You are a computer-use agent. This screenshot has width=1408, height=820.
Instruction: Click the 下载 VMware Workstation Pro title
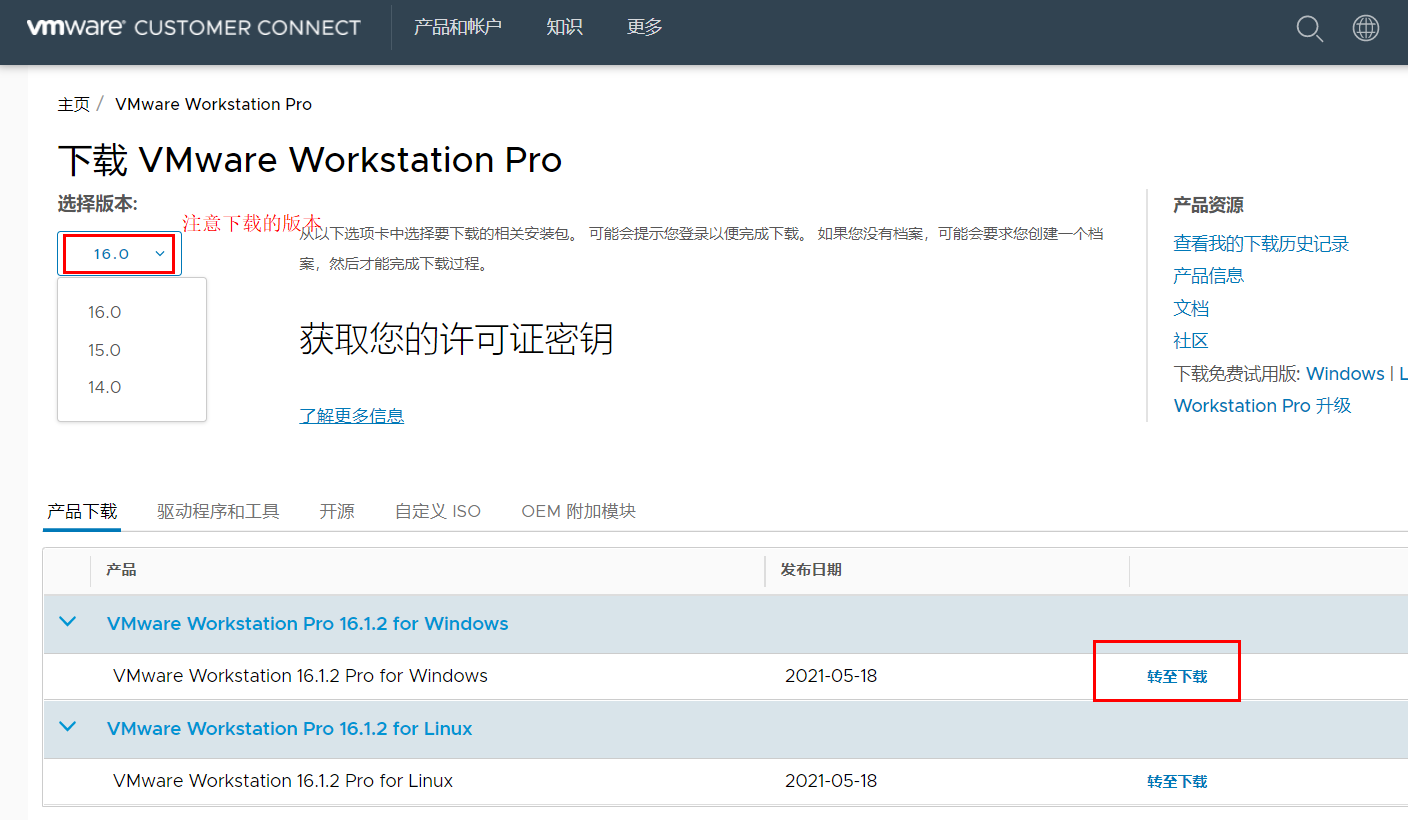point(310,160)
